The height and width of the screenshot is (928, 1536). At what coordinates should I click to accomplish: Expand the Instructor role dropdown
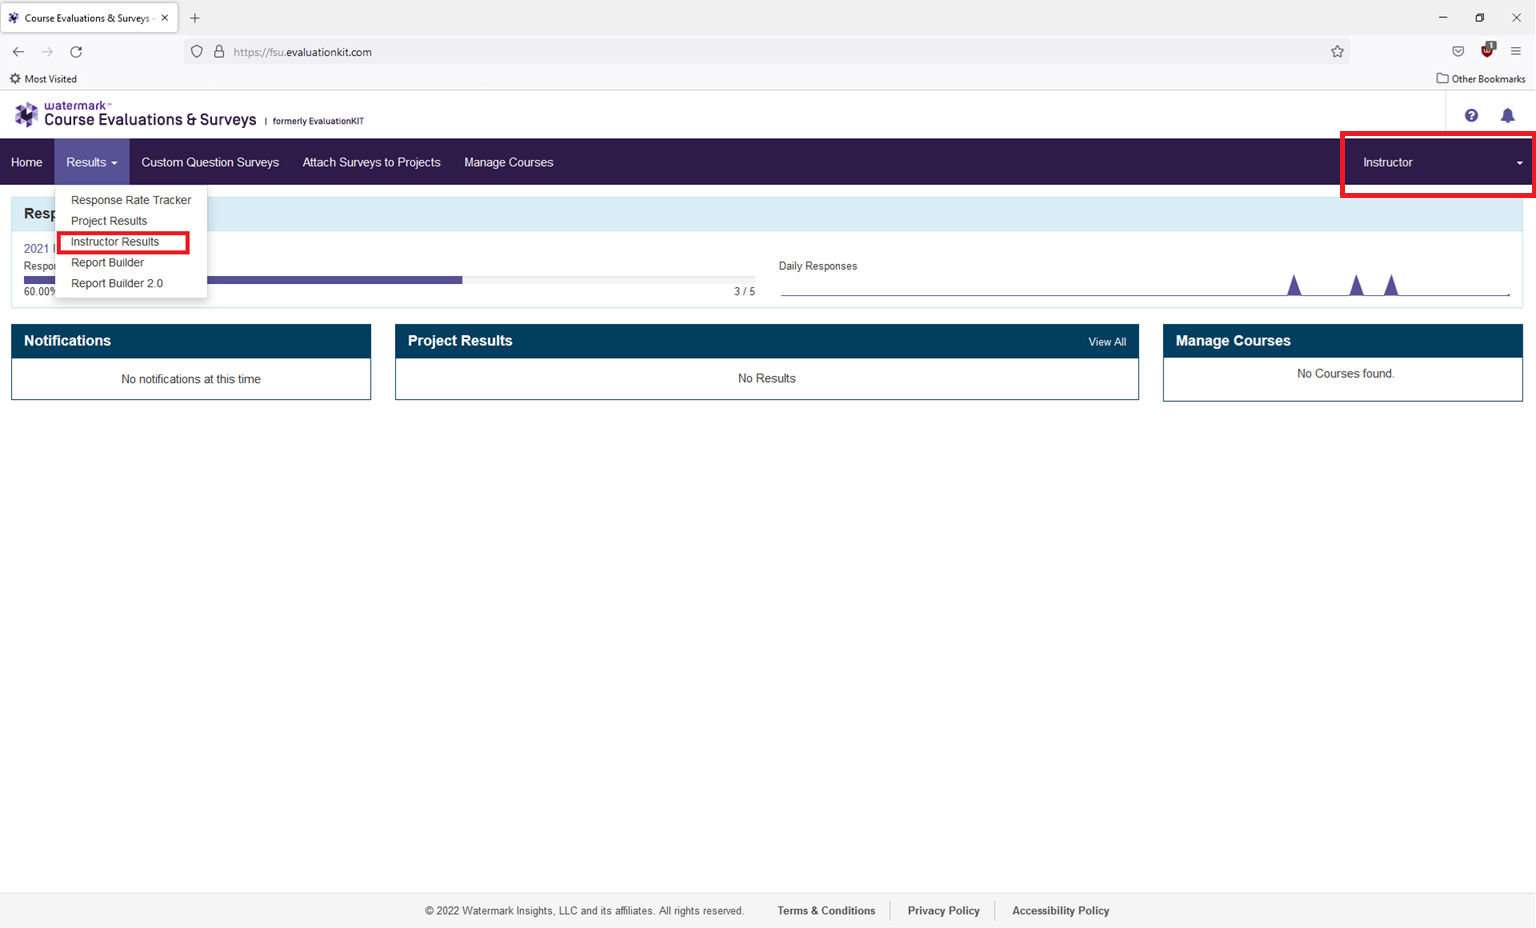(x=1438, y=163)
